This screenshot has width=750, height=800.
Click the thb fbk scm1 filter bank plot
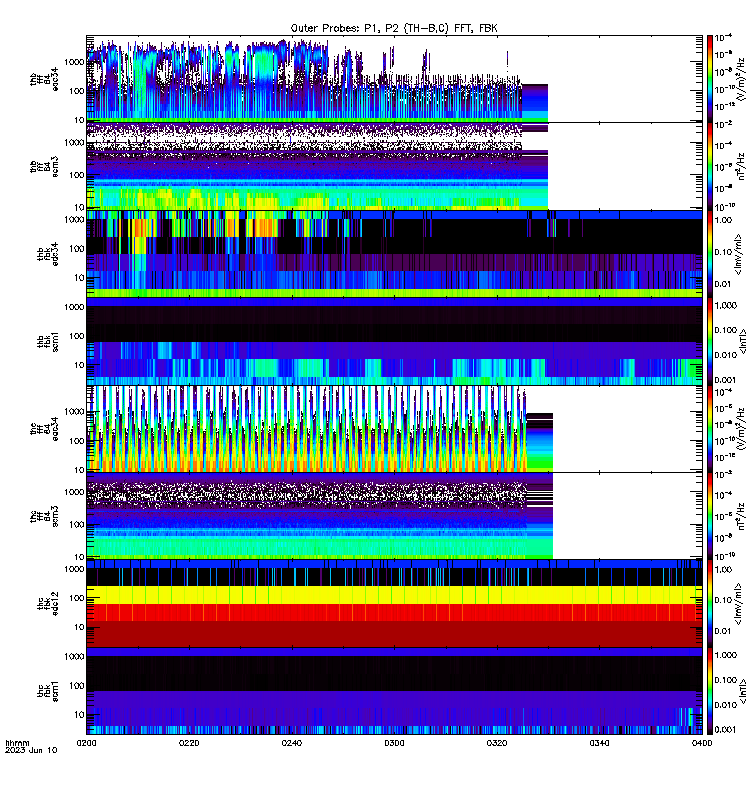point(394,341)
